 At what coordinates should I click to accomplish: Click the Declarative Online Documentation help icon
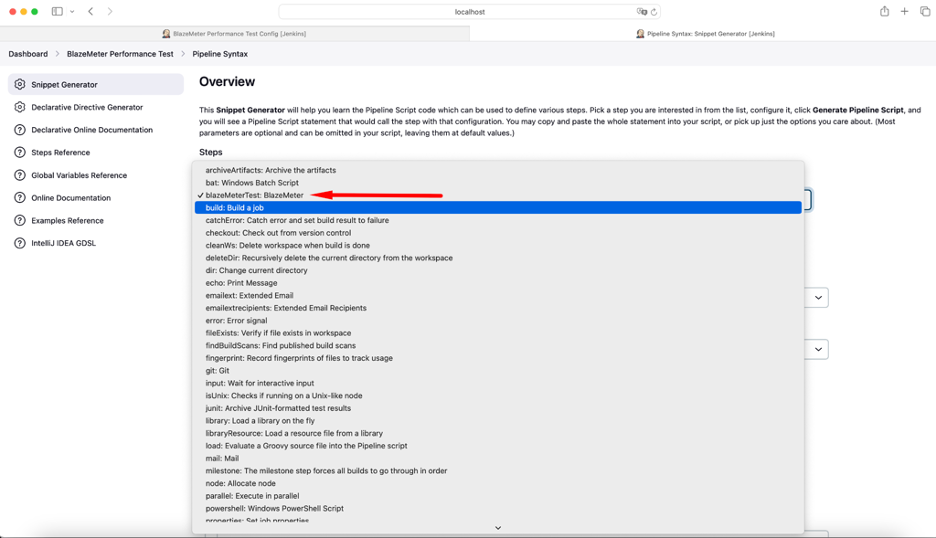click(20, 130)
